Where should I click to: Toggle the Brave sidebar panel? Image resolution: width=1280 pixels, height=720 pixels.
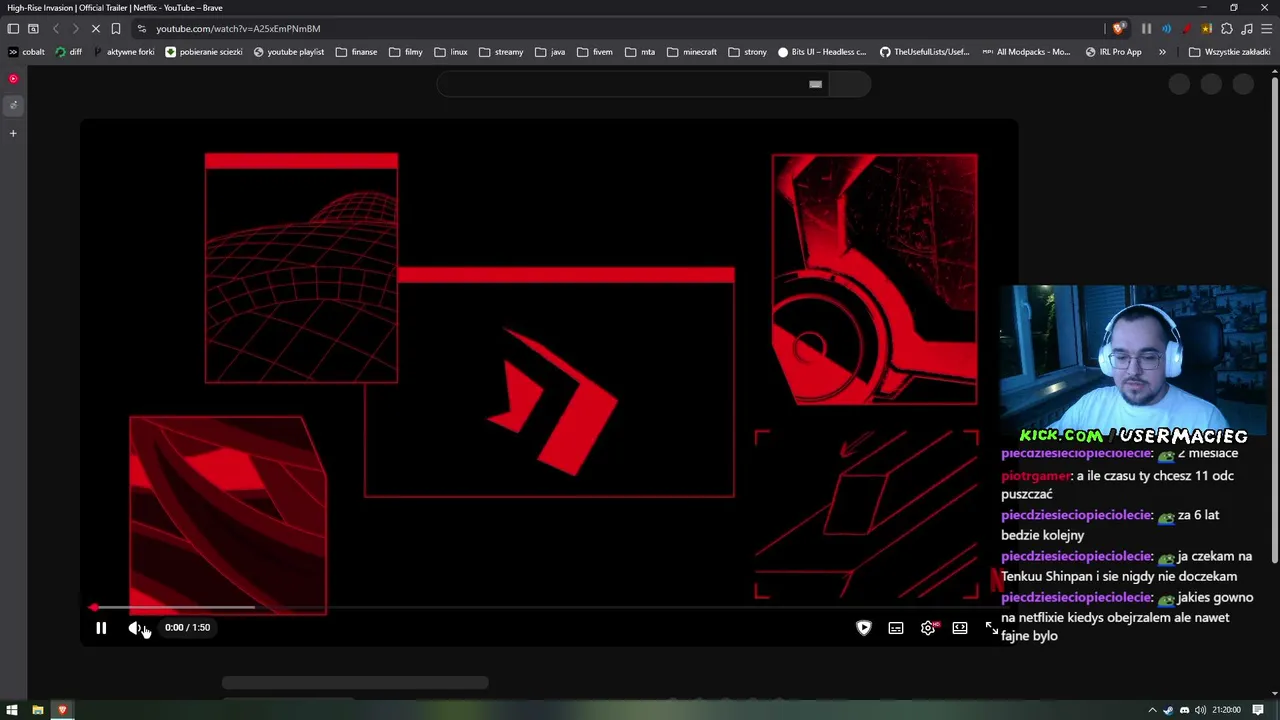pos(13,29)
